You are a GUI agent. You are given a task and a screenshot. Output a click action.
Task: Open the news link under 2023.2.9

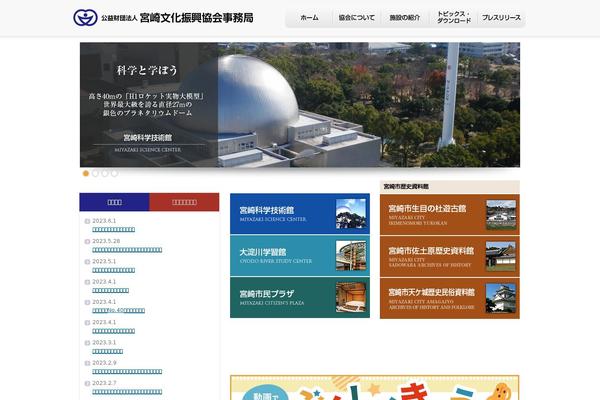[127, 372]
